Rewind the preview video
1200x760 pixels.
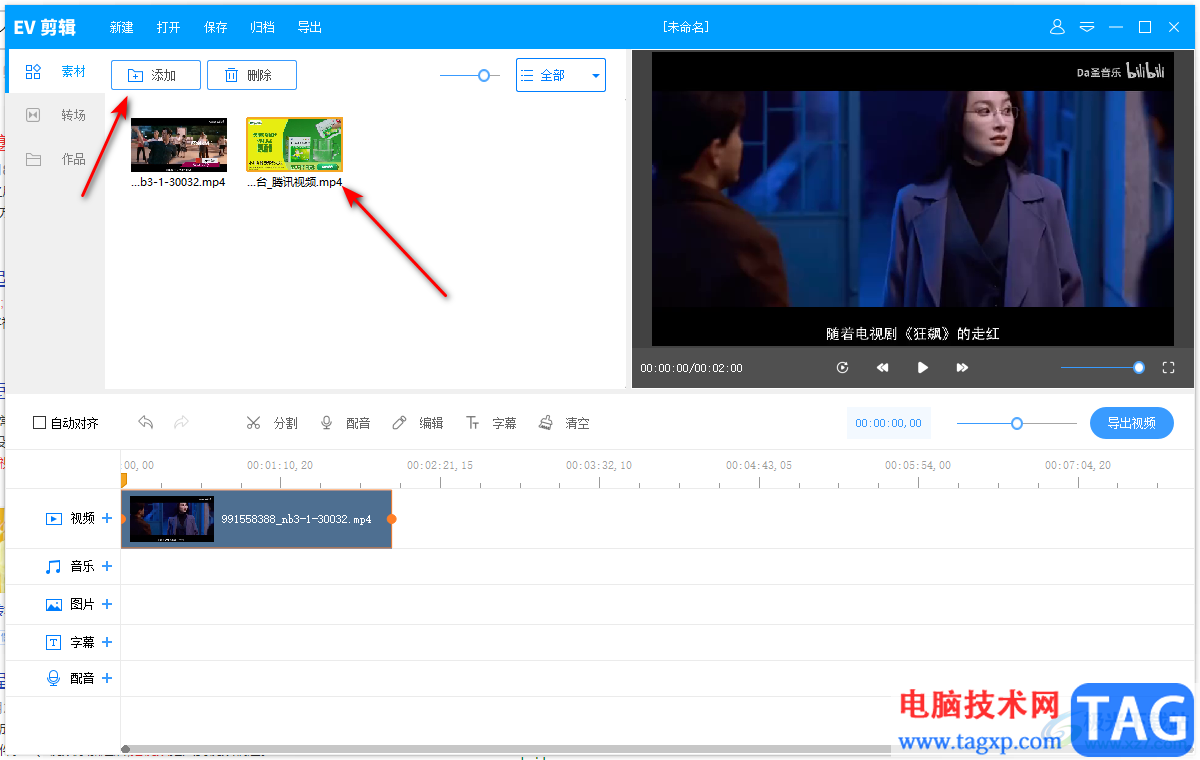(883, 368)
